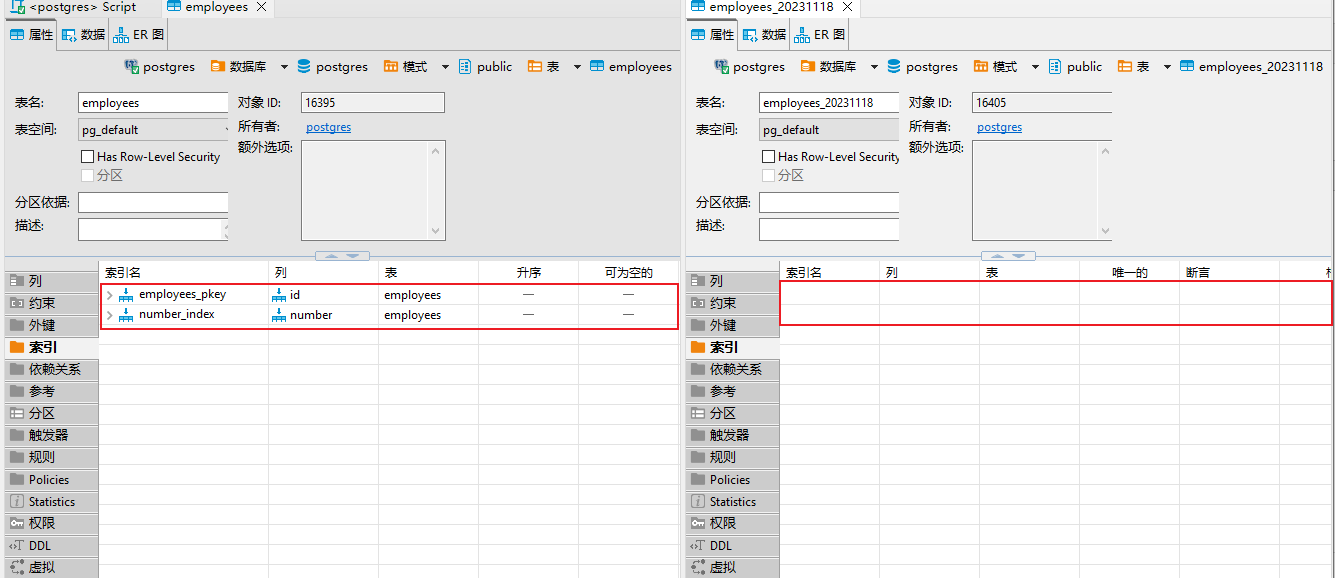Click 模式 breadcrumb in left editor

[405, 67]
